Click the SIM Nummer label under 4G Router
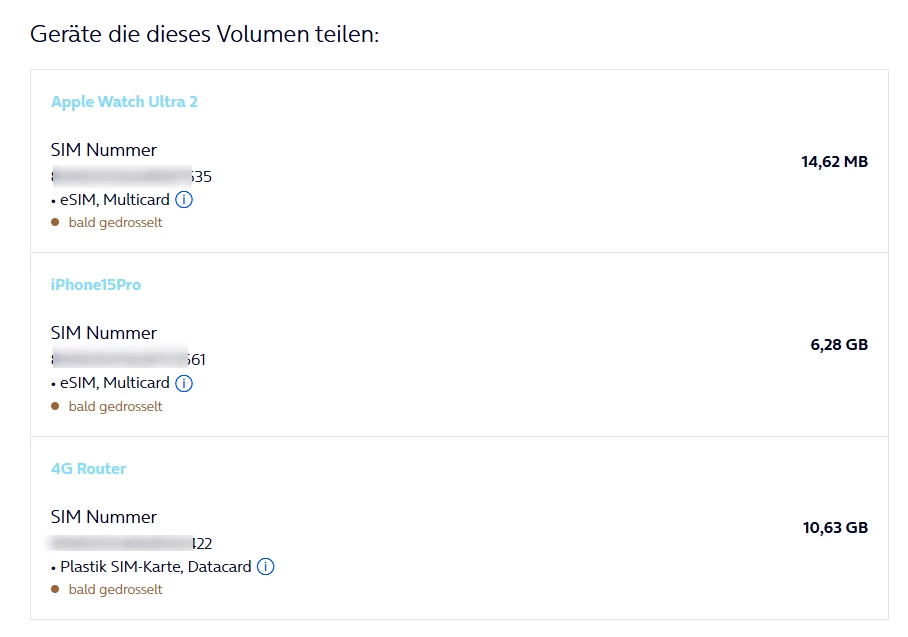908x637 pixels. 104,517
